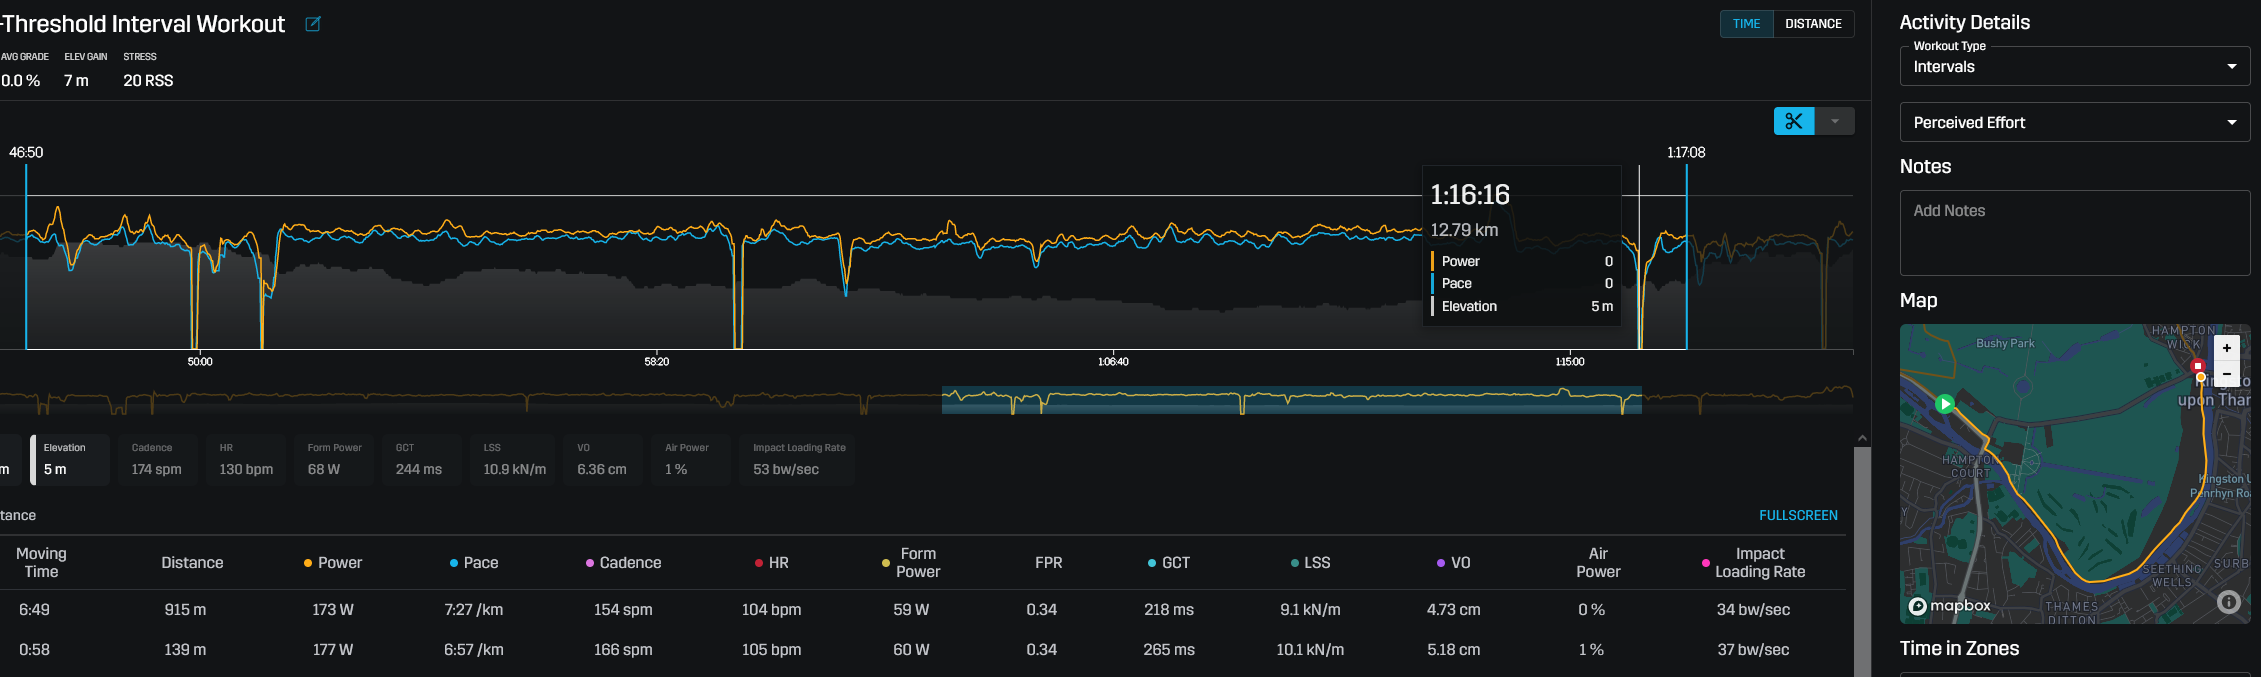Switch chart axis to DISTANCE

(1813, 24)
